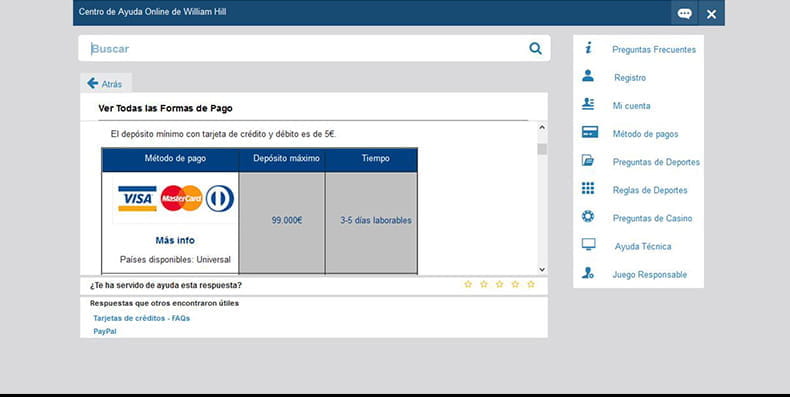The height and width of the screenshot is (397, 790).
Task: Rate the answer two stars
Action: [484, 284]
